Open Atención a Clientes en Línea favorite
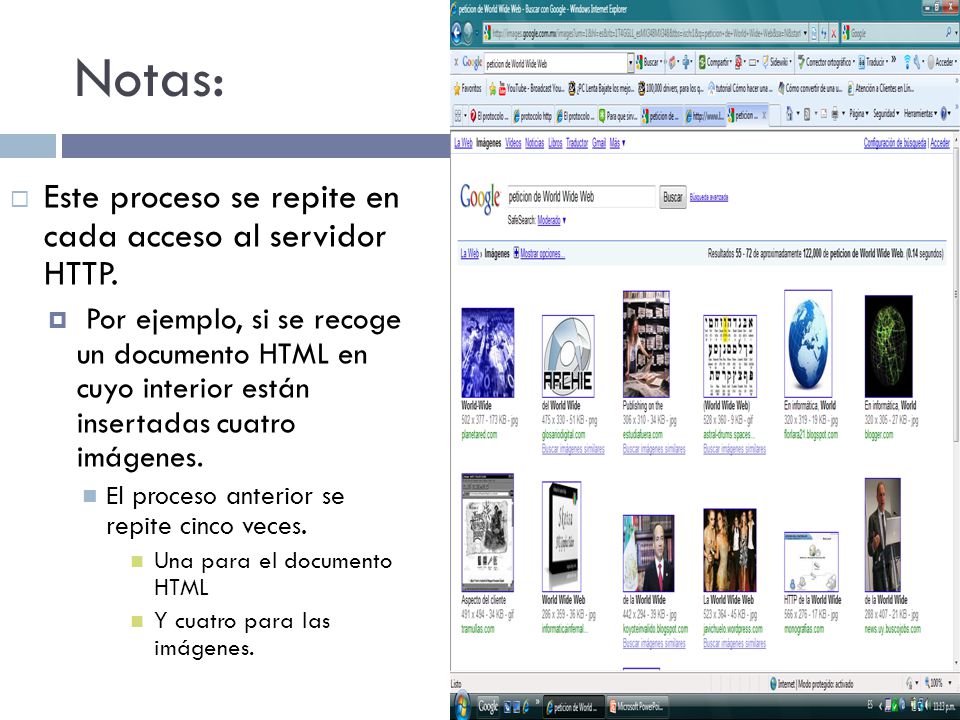Screen dimensions: 960x720 (x=880, y=89)
